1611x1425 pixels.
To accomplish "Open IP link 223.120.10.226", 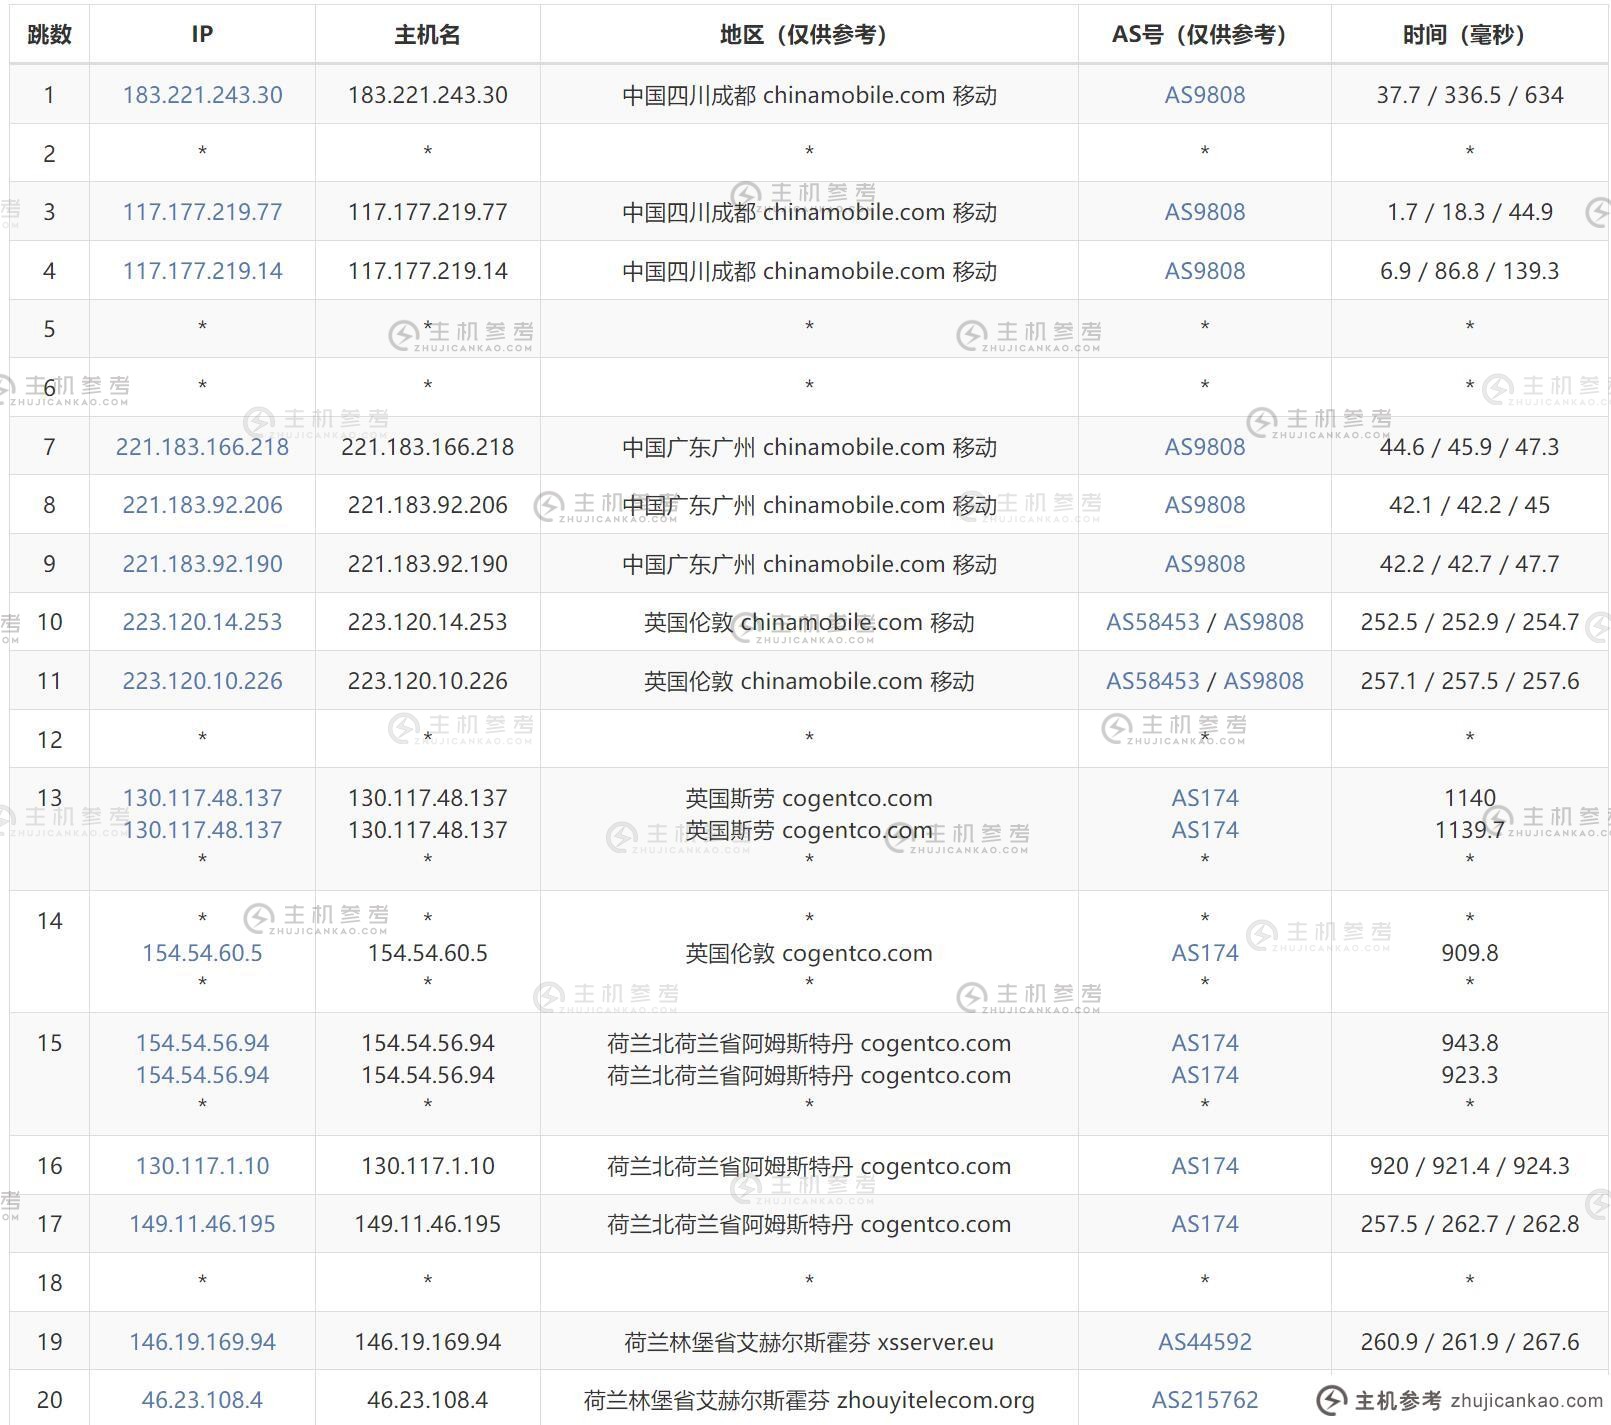I will pyautogui.click(x=202, y=681).
